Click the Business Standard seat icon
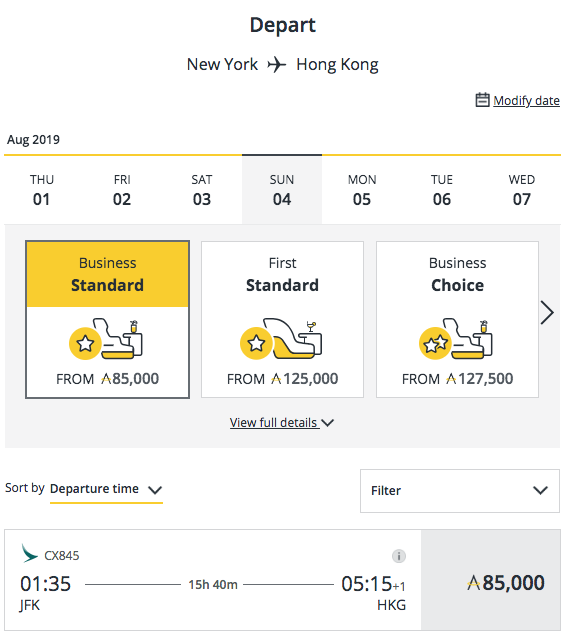The height and width of the screenshot is (636, 566). pyautogui.click(x=106, y=339)
